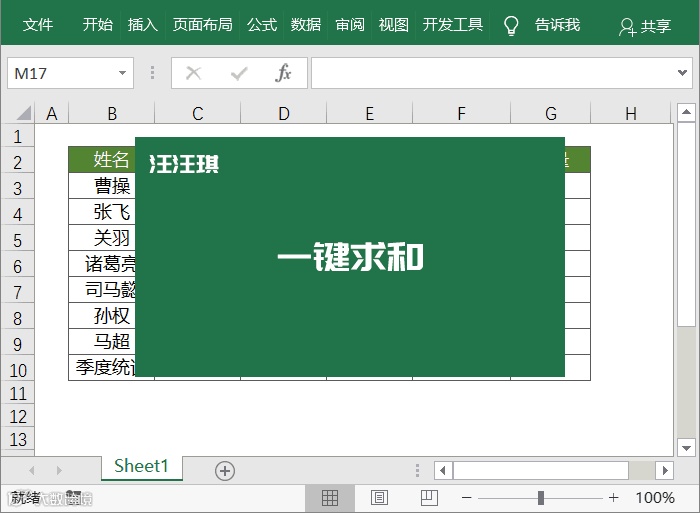Click the zoom in plus button
700x513 pixels.
tap(614, 497)
